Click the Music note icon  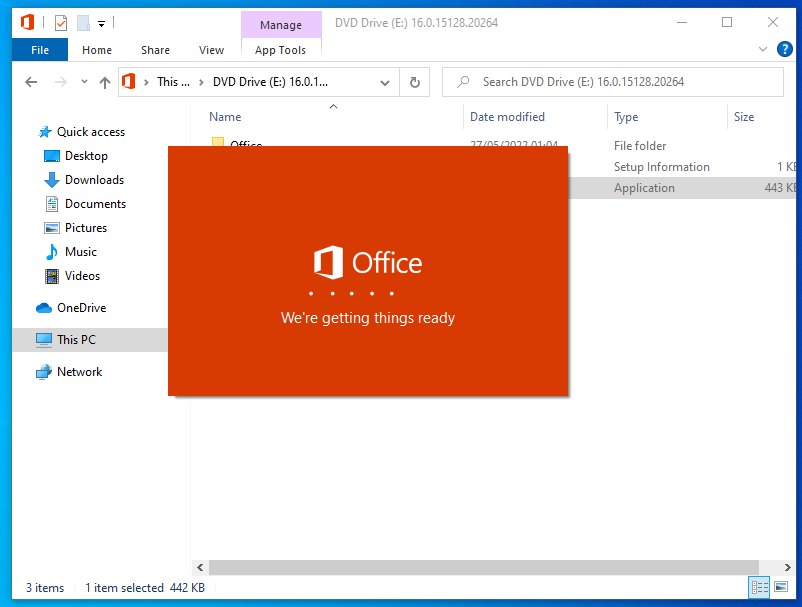pyautogui.click(x=52, y=252)
